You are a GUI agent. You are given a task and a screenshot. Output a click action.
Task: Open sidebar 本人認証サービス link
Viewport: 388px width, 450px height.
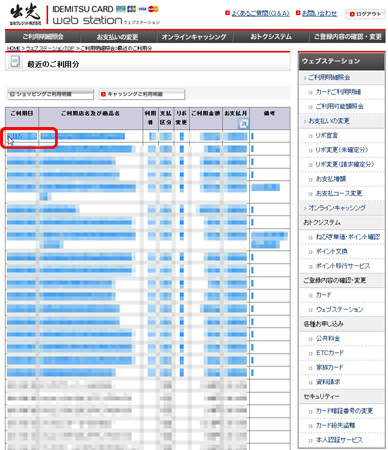(x=339, y=440)
